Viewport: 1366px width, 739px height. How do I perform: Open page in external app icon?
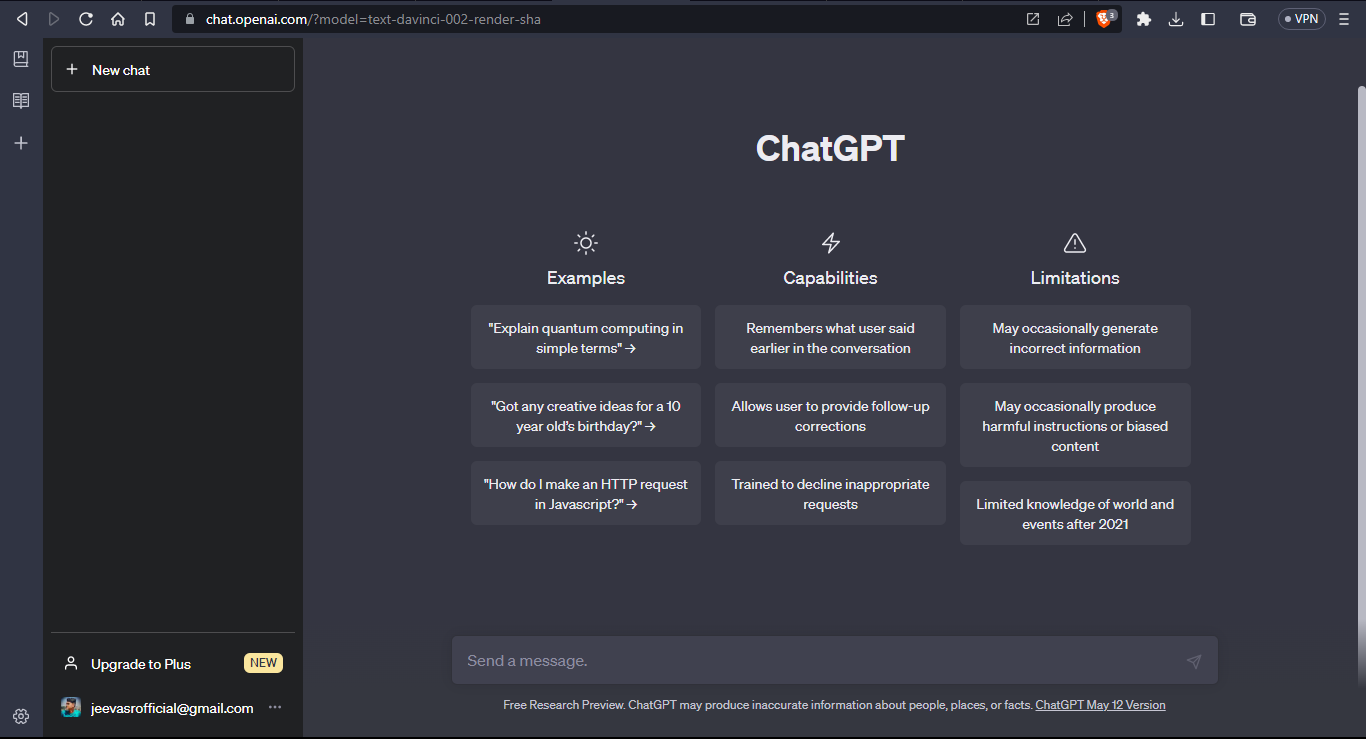[x=1033, y=19]
